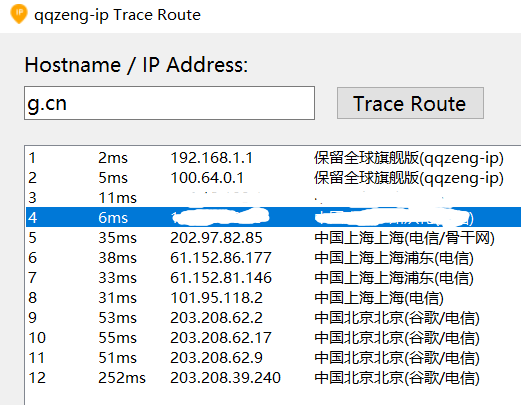
Task: Select hop 2 row 100.64.0.1
Action: (273, 178)
